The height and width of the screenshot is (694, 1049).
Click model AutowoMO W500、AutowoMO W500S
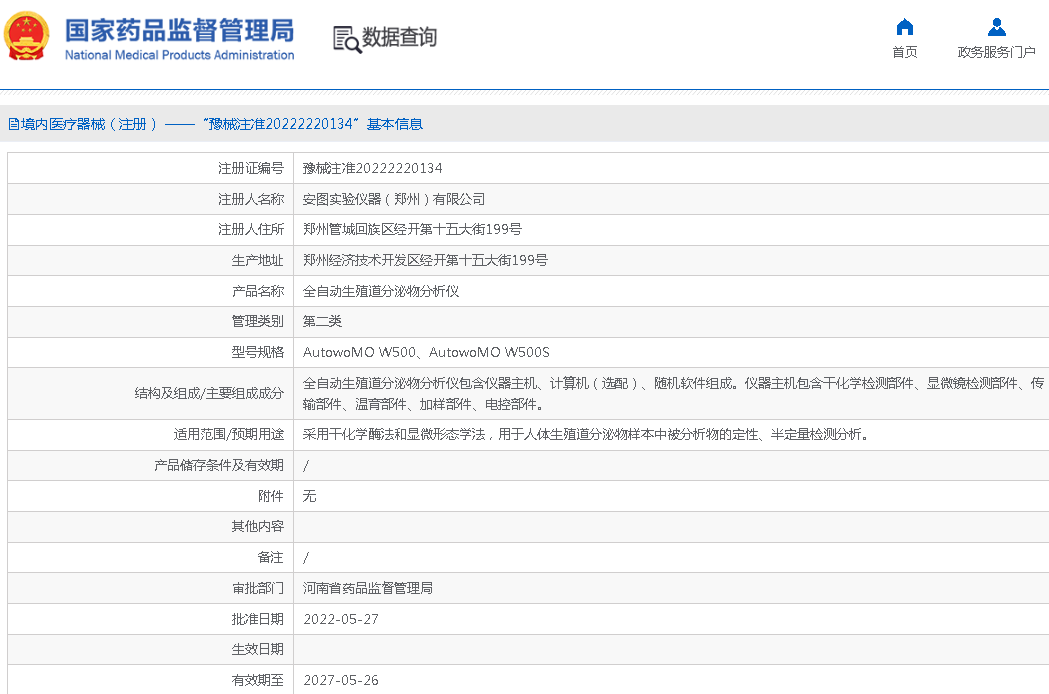(x=426, y=352)
